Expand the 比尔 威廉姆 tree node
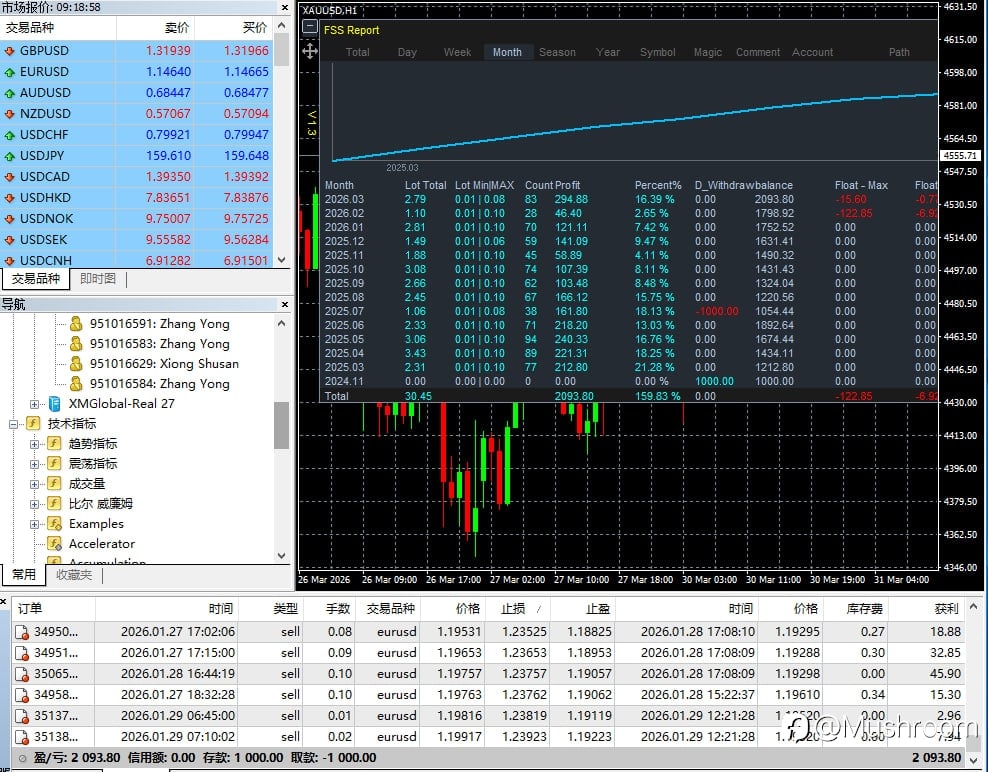The width and height of the screenshot is (988, 772). (x=34, y=504)
